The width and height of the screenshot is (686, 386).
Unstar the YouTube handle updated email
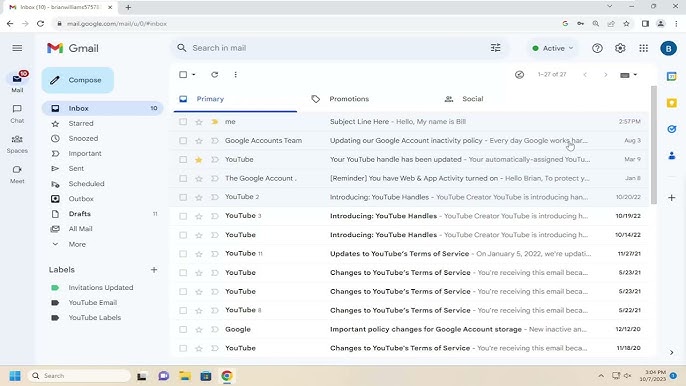(x=199, y=160)
